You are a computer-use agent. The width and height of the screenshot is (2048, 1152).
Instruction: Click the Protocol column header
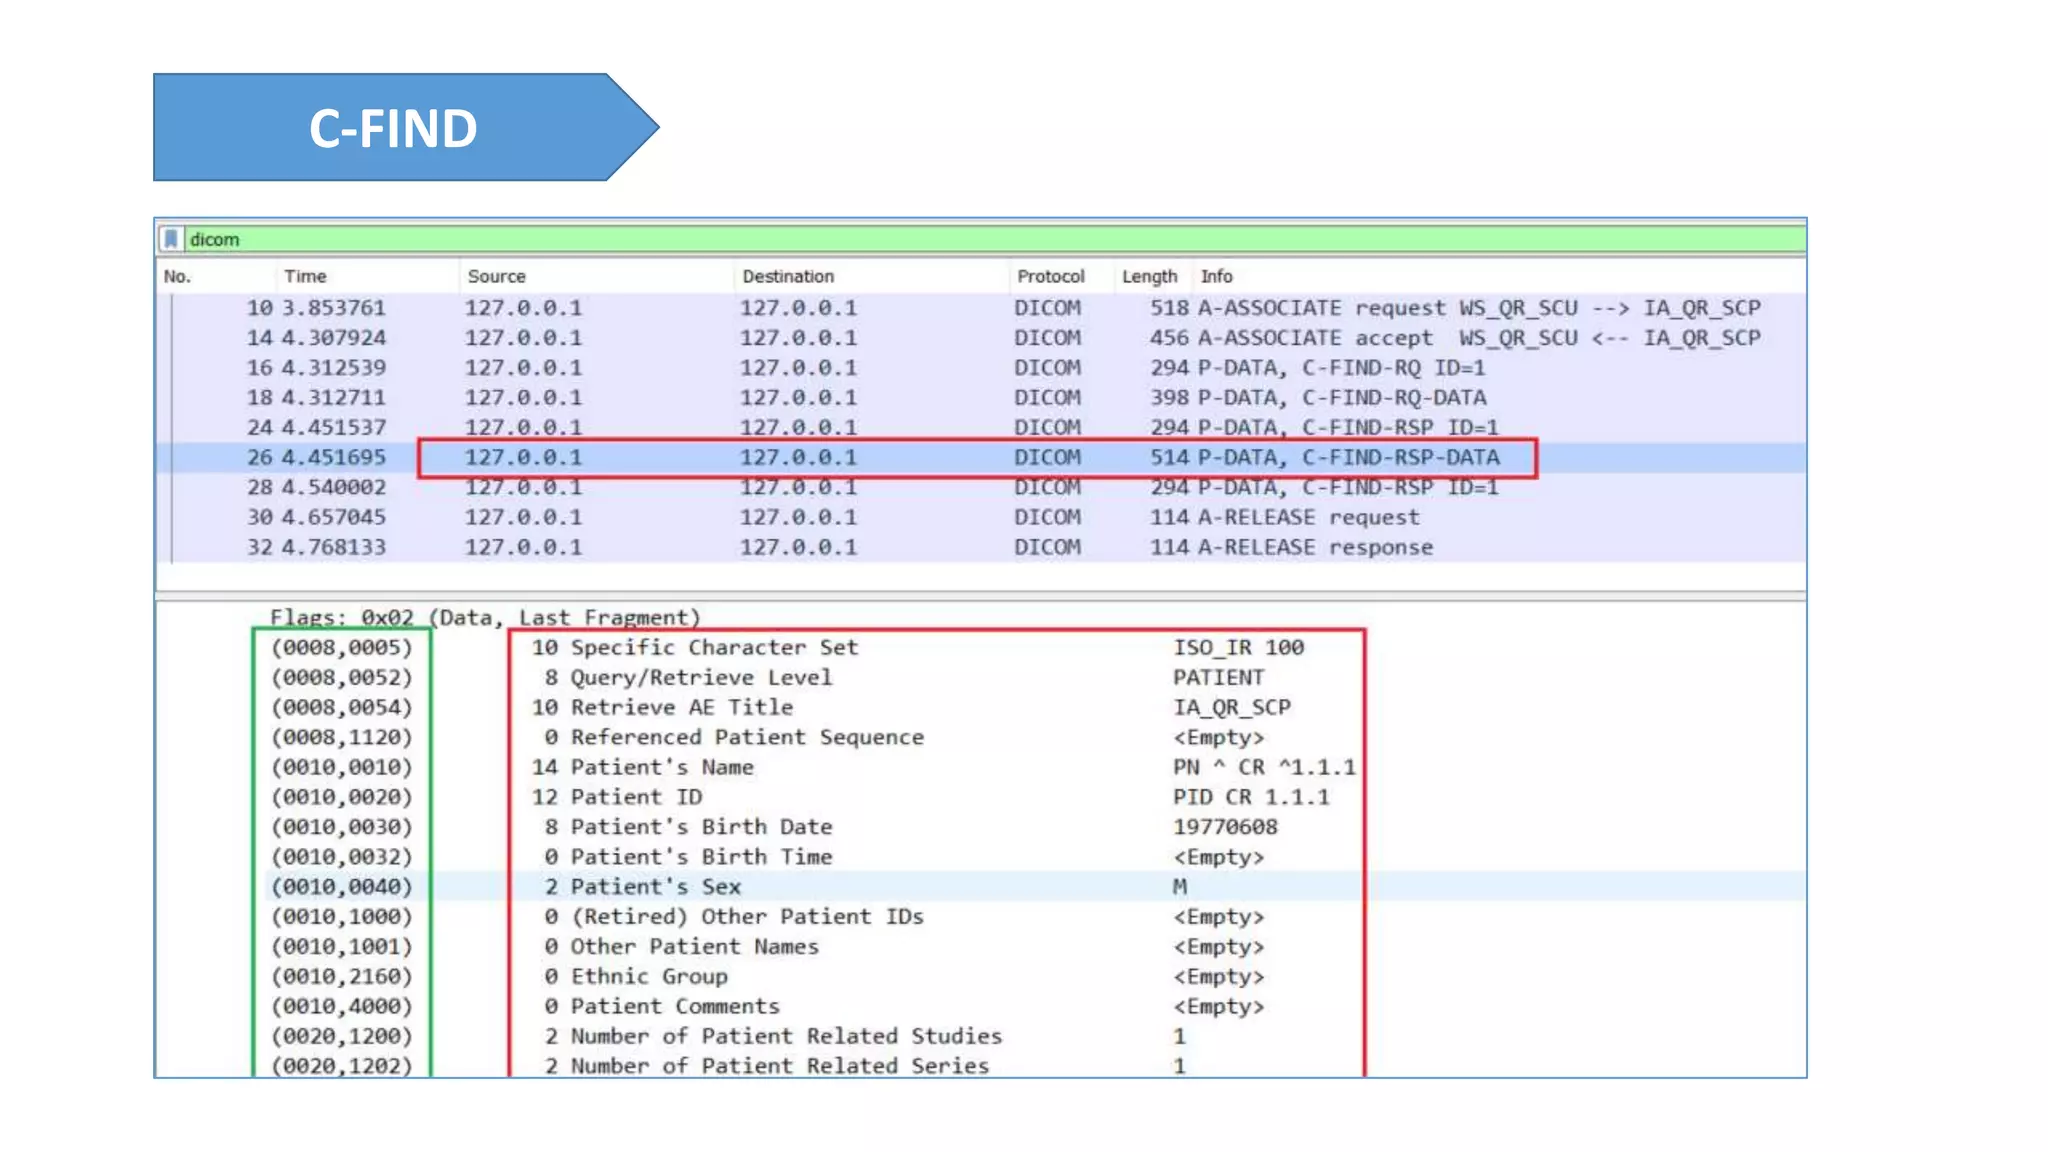1050,276
